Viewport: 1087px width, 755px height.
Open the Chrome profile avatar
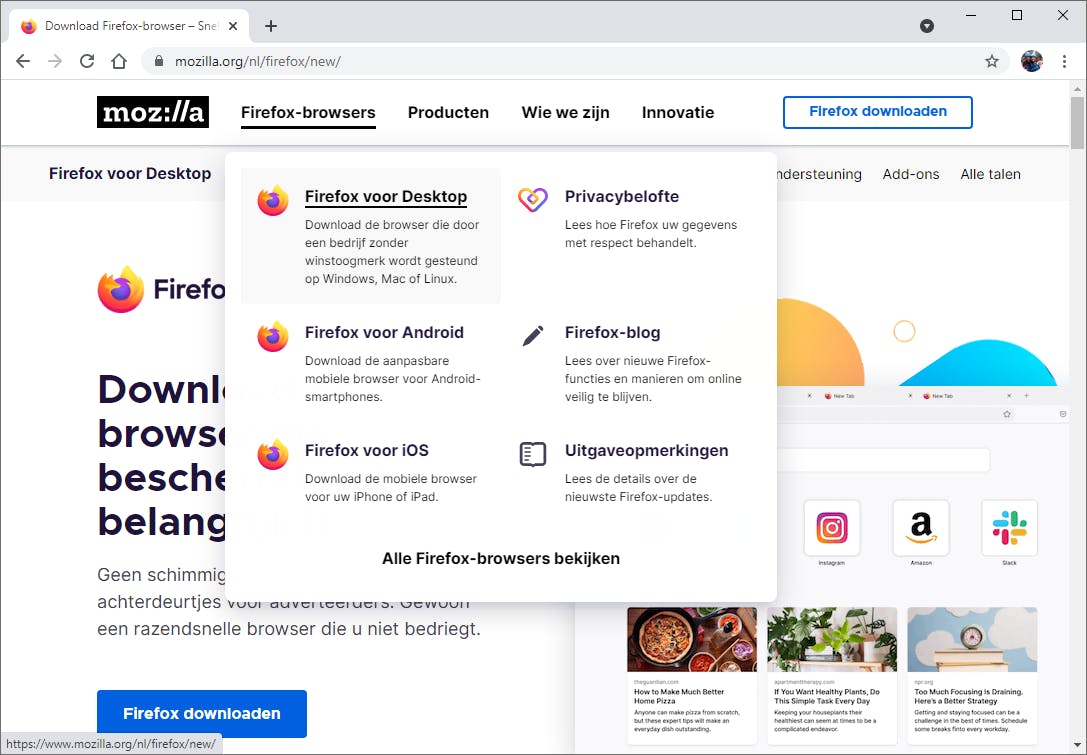[x=1032, y=61]
